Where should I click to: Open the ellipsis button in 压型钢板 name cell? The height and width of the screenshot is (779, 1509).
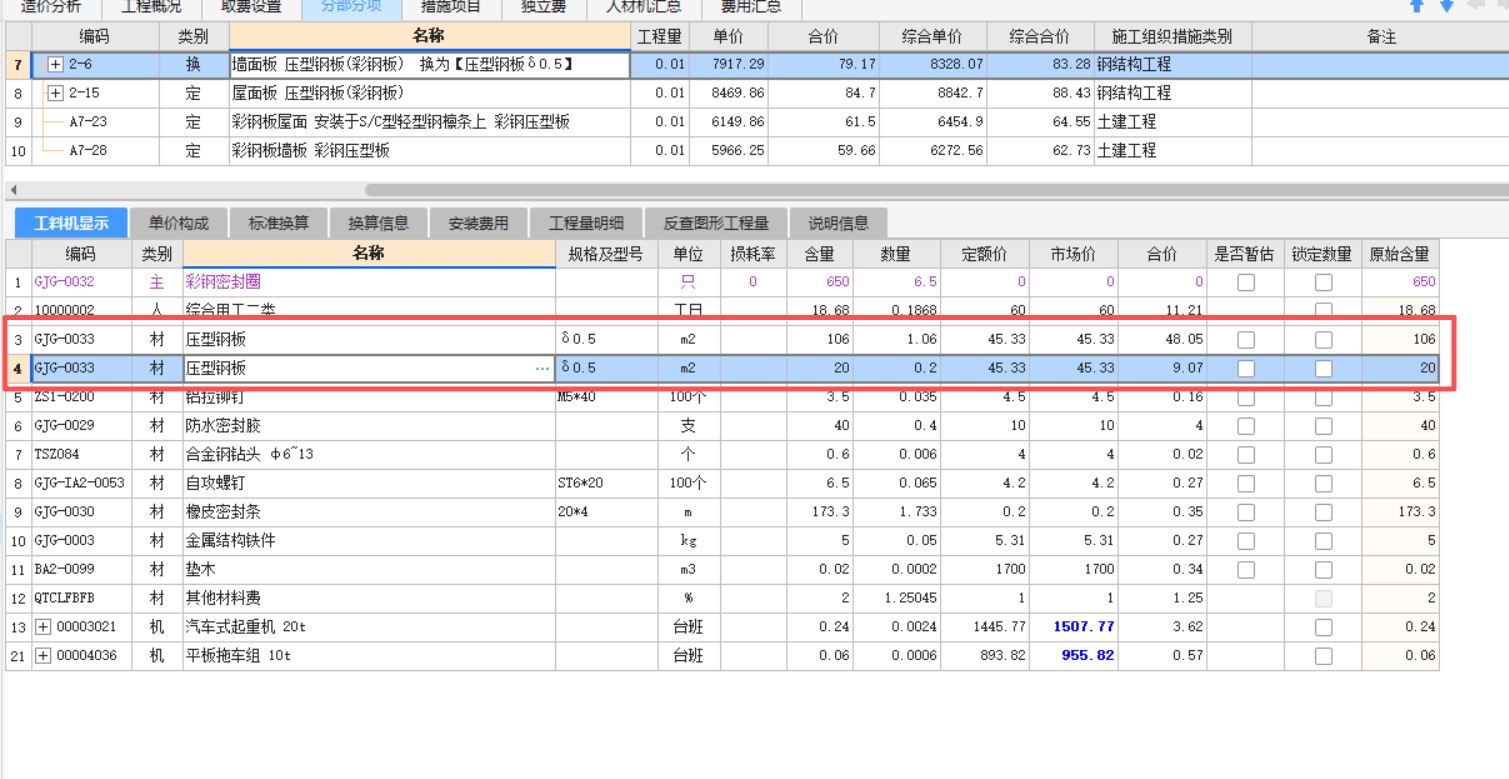[x=543, y=368]
